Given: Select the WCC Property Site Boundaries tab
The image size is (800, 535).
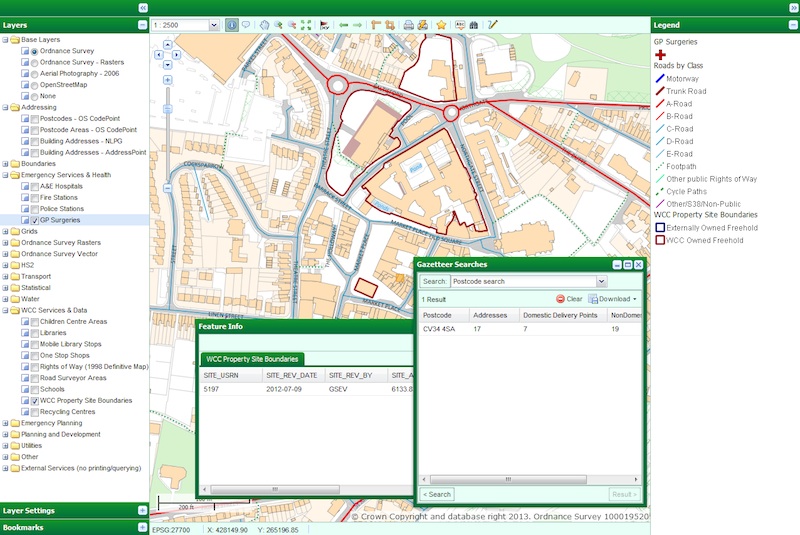Looking at the screenshot, I should click(252, 359).
